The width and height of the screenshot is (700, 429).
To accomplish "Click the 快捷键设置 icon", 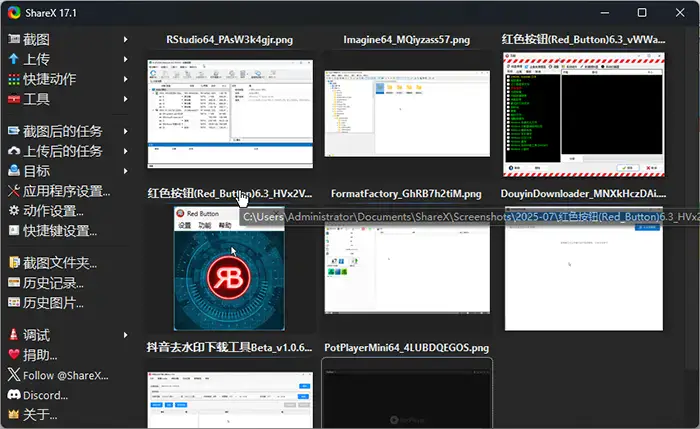I will 14,230.
